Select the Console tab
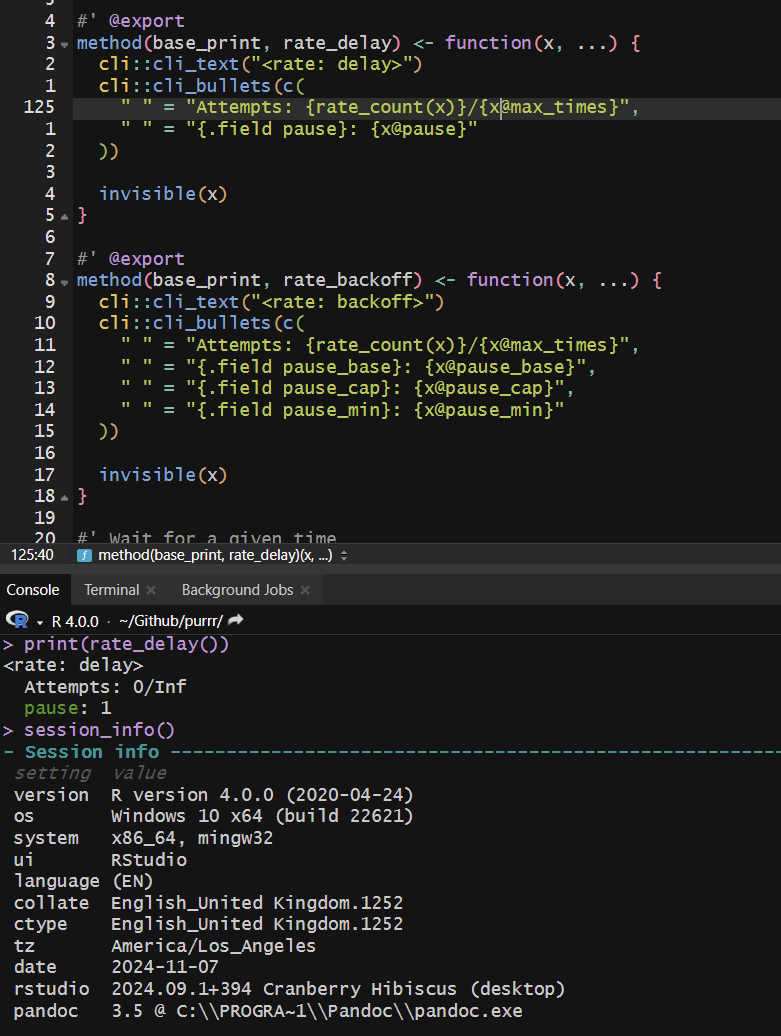Screen dimensions: 781x1036 pyautogui.click(x=33, y=590)
